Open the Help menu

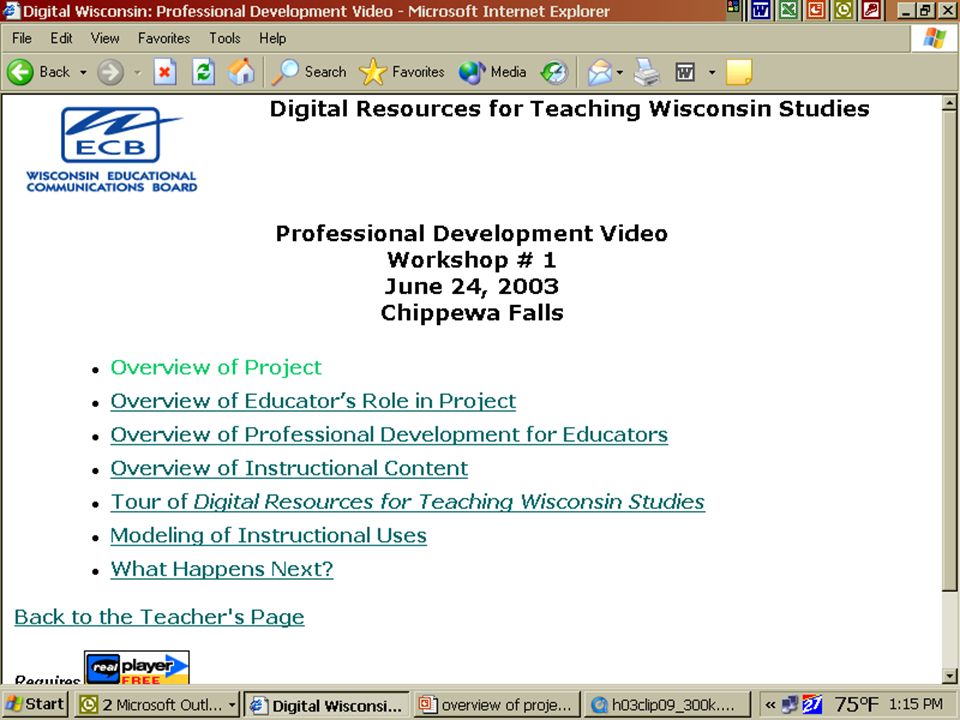click(x=272, y=39)
